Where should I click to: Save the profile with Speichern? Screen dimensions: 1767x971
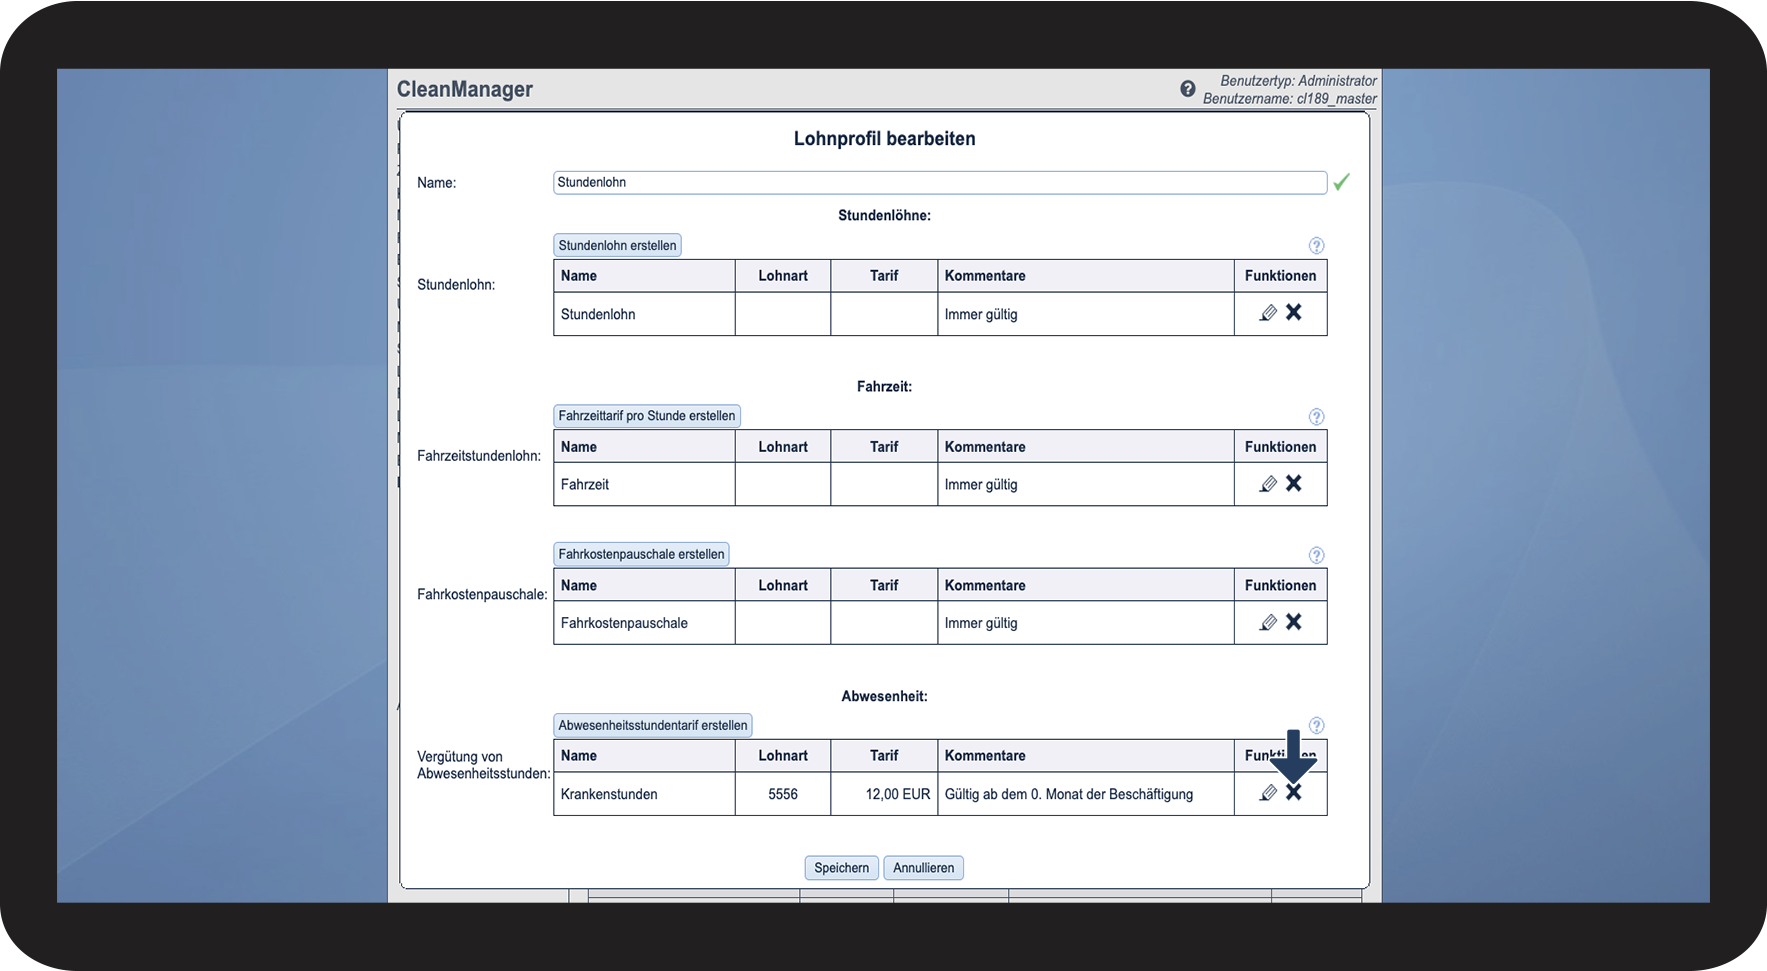click(x=842, y=868)
